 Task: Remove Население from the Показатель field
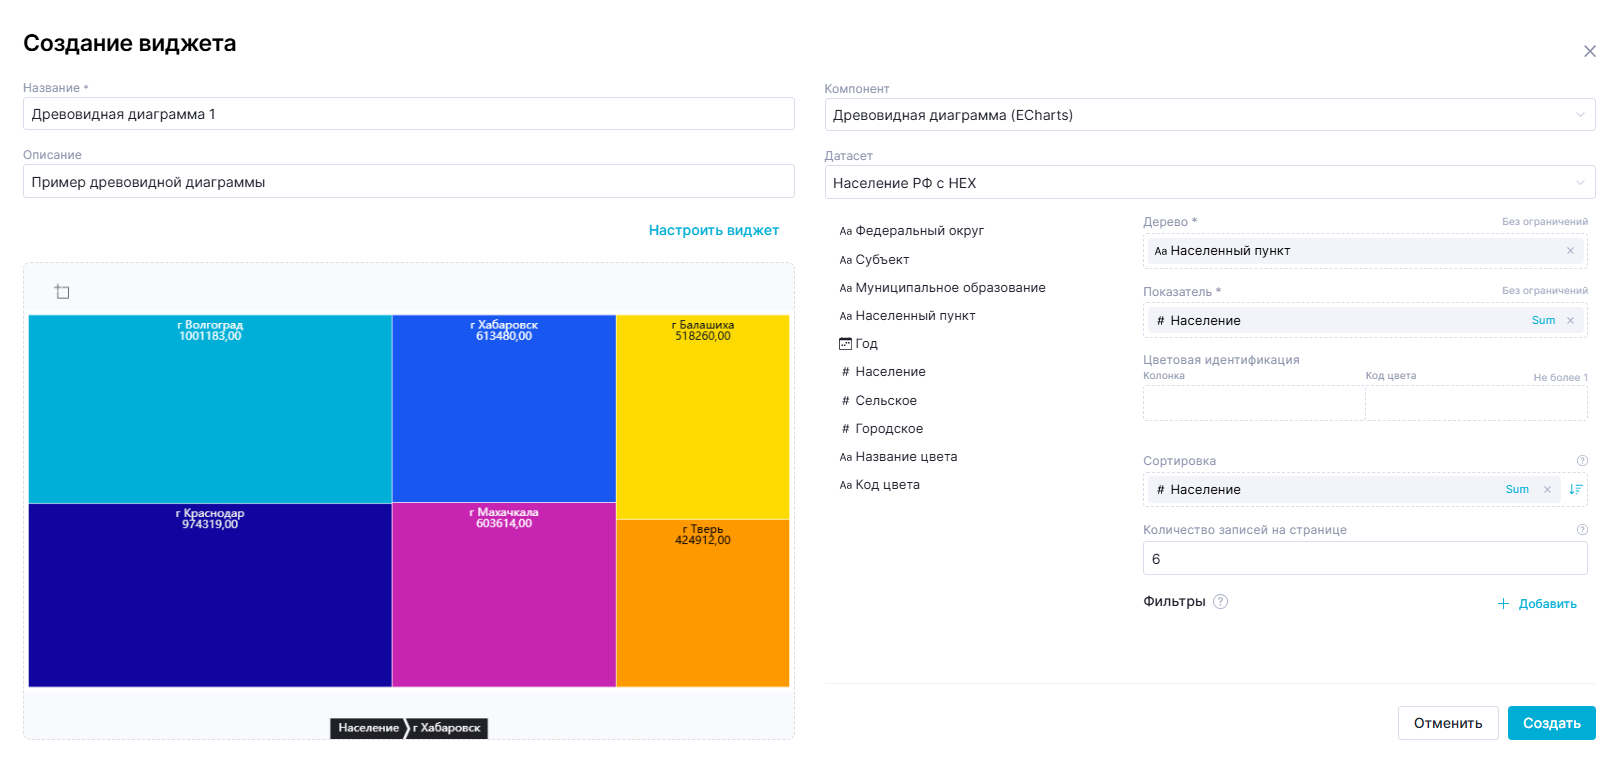pyautogui.click(x=1570, y=321)
